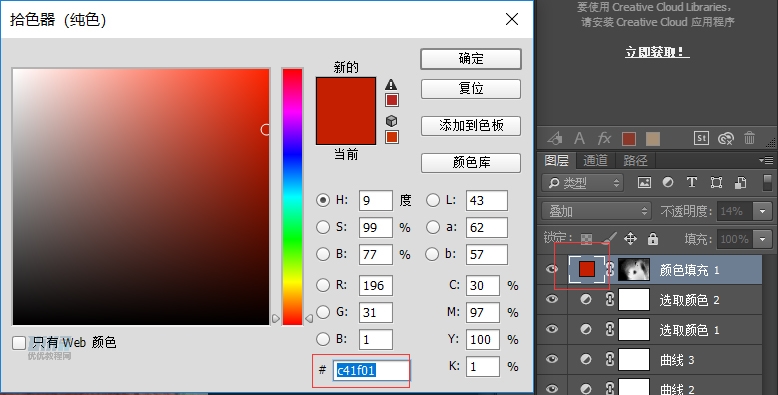
Task: Click the vertical rainbow hue slider
Action: [292, 197]
